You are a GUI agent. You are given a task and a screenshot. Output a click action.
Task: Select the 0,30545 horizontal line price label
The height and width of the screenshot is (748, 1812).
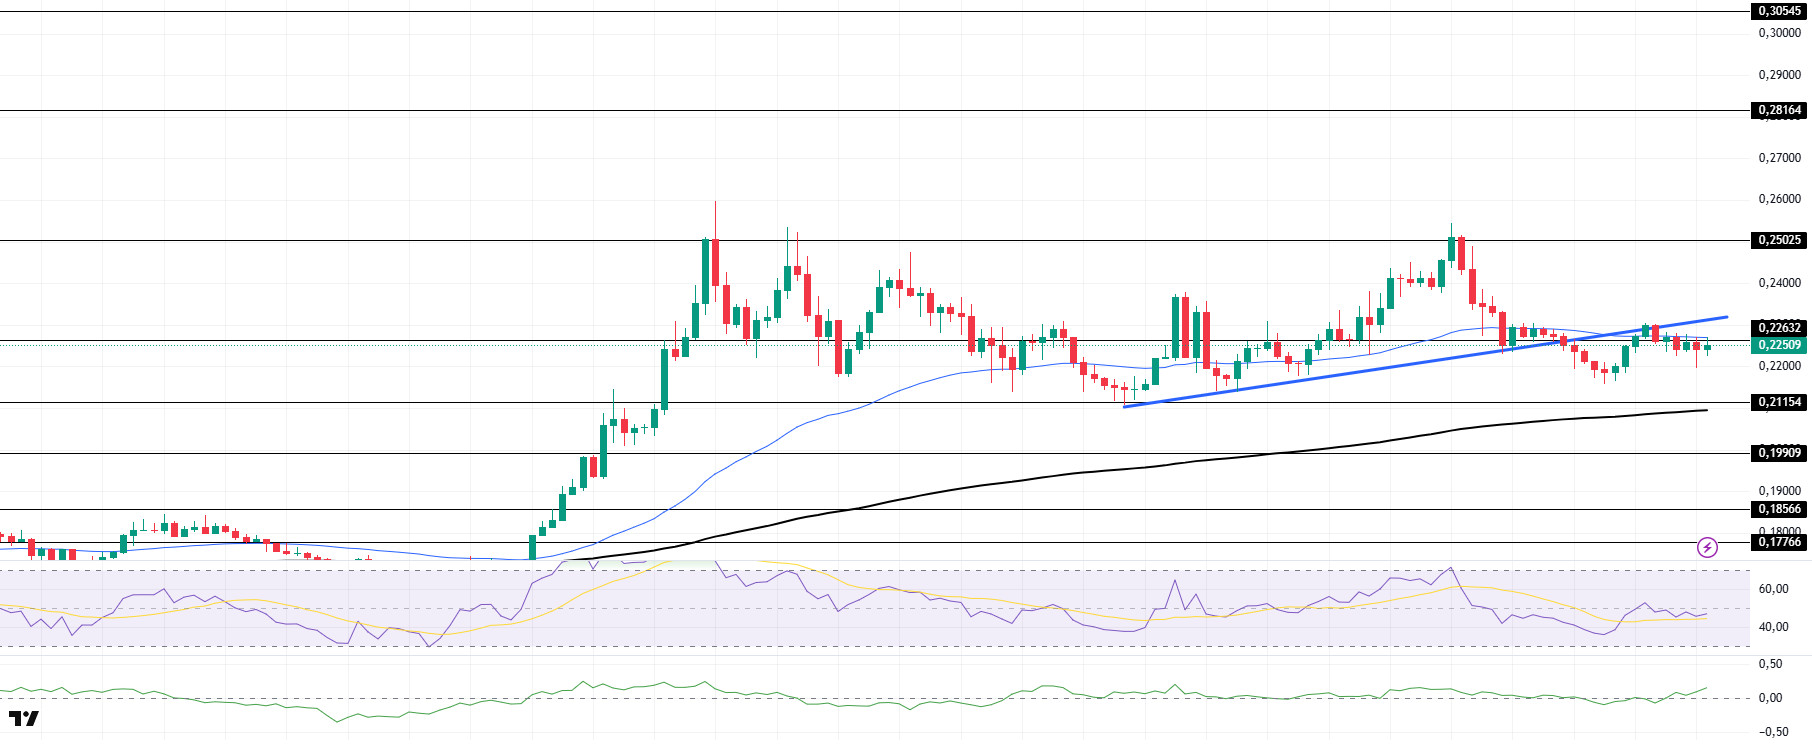[1779, 11]
